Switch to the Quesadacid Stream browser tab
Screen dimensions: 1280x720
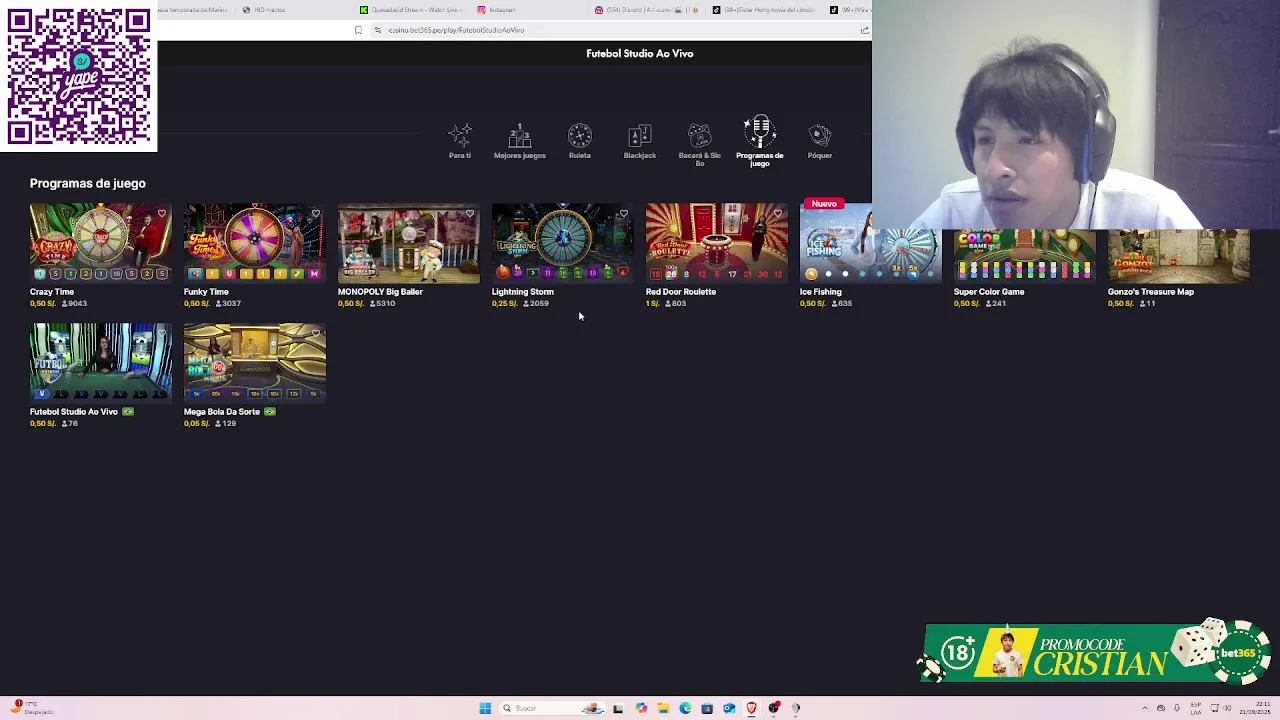(410, 10)
